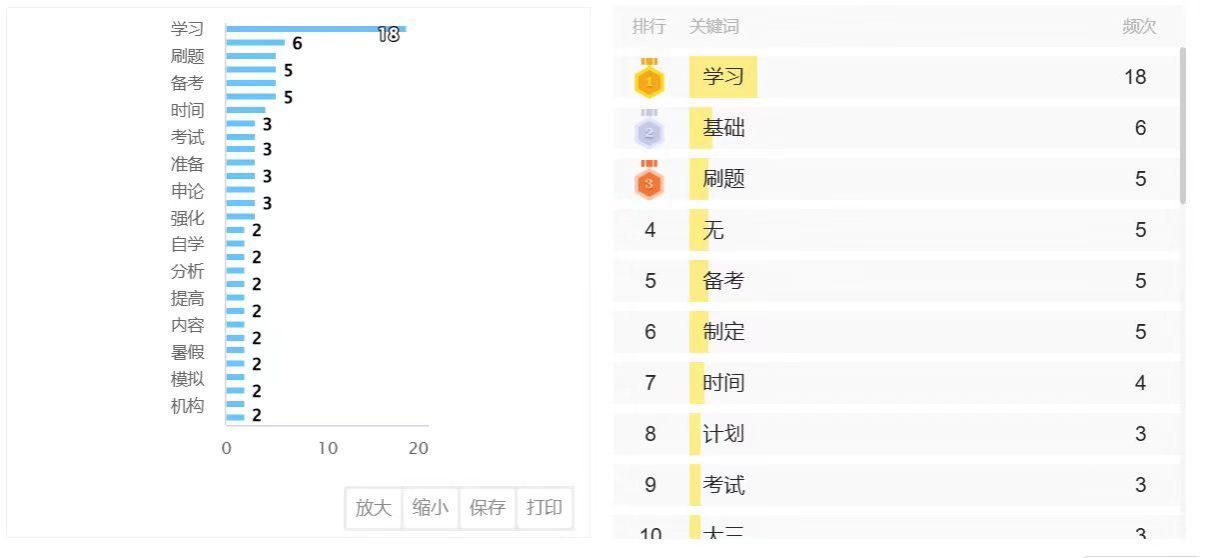Click the 申论 label on the chart axis
1206x558 pixels.
(187, 191)
